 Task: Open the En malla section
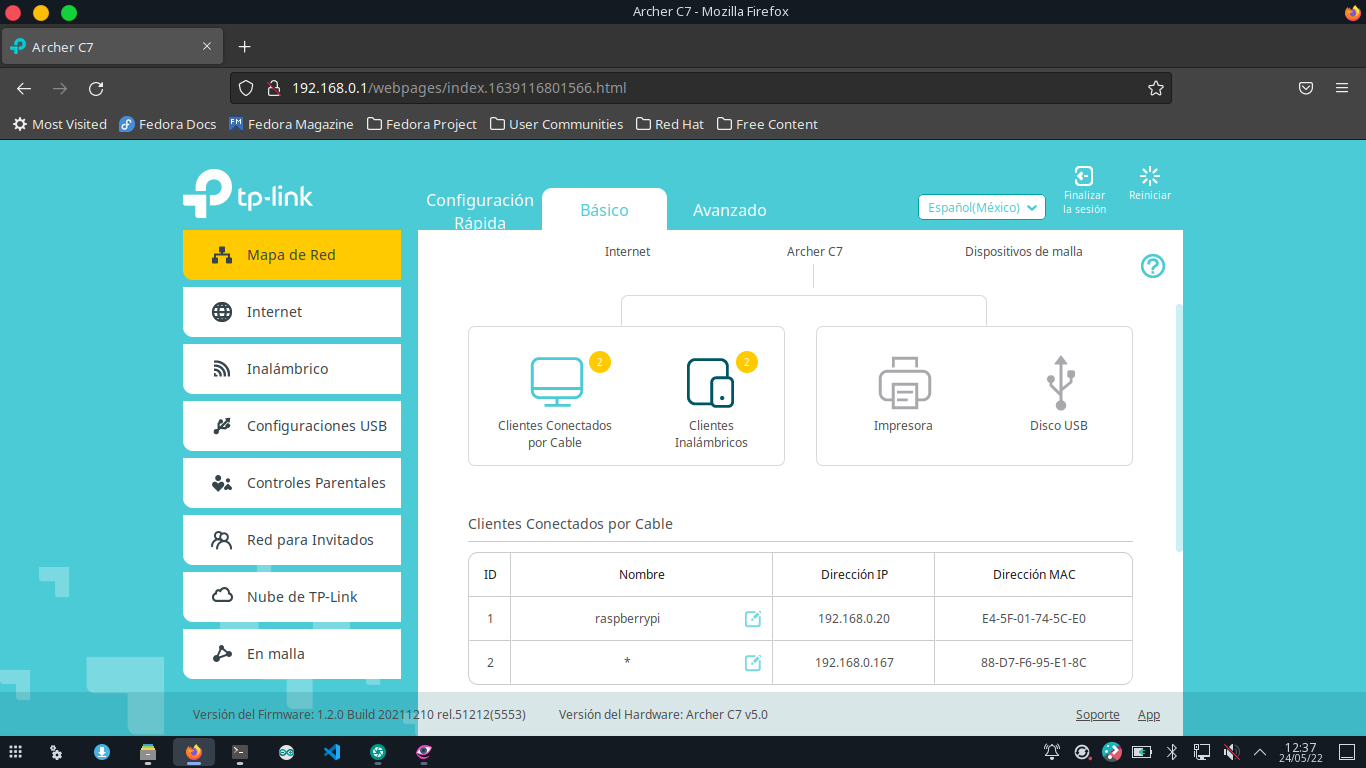tap(292, 654)
